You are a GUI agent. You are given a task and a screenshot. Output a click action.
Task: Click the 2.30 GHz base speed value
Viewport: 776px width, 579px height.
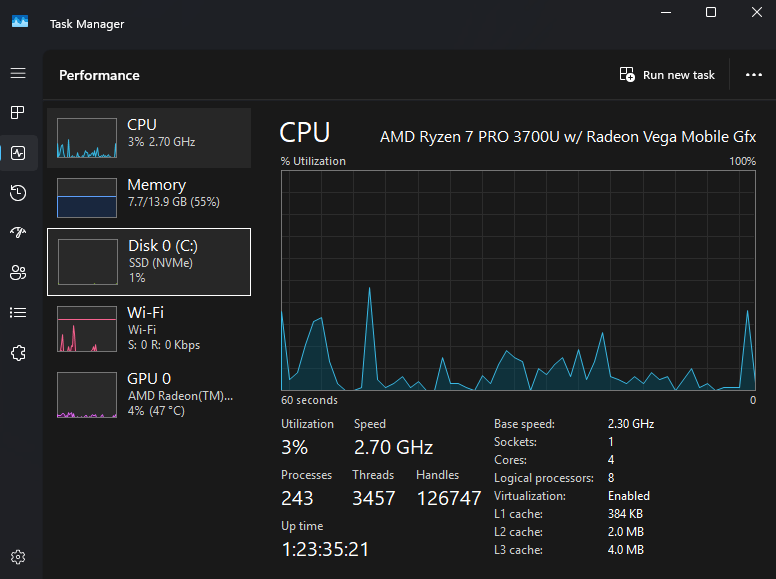pos(631,424)
